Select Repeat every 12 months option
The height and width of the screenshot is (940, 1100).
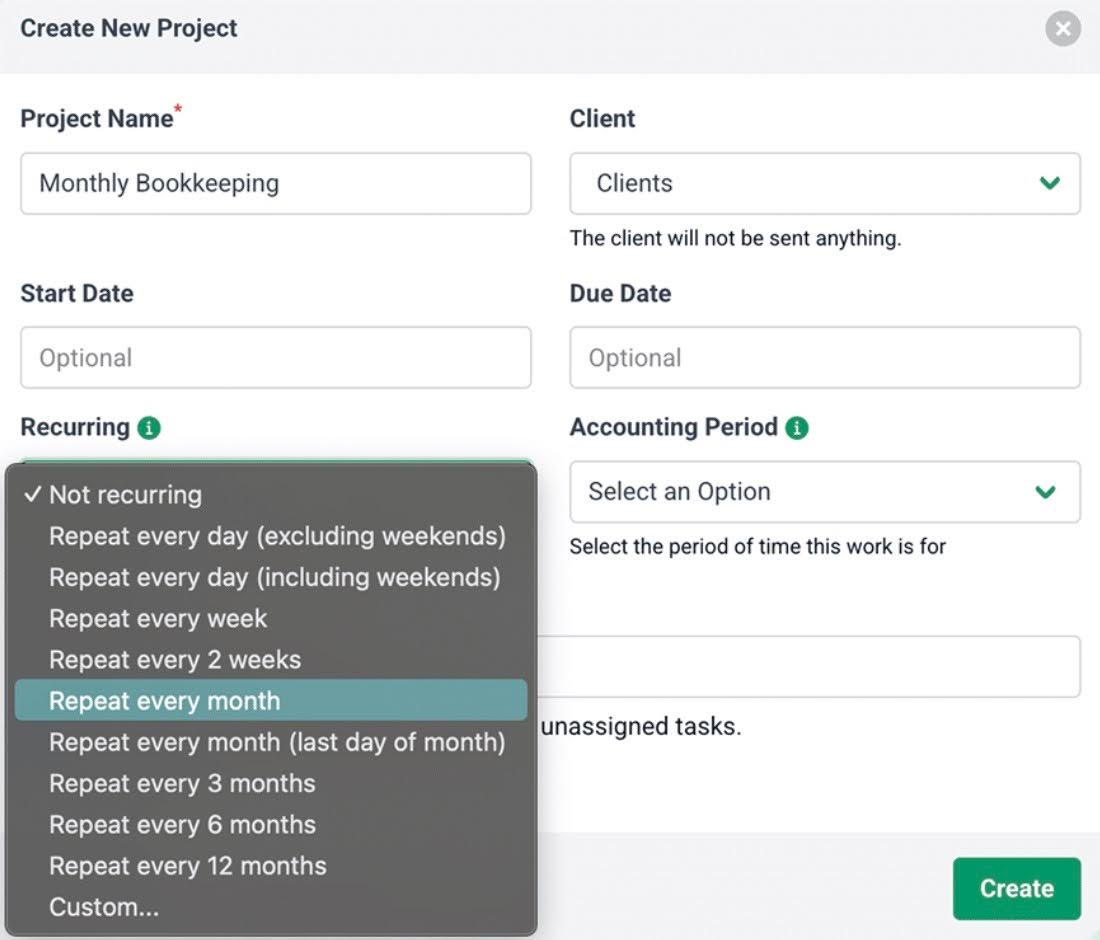[186, 865]
